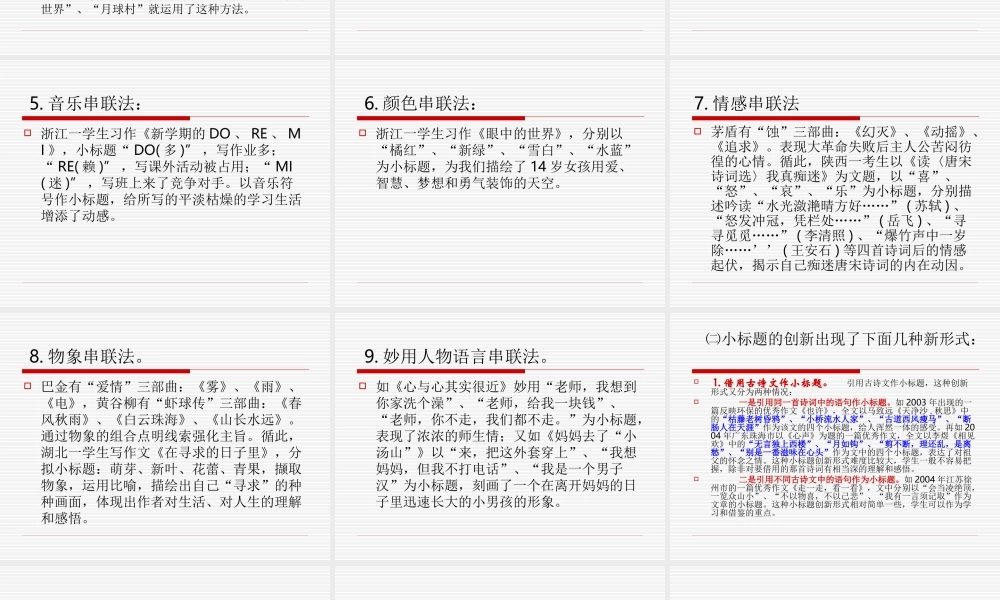The image size is (1000, 600).
Task: Click the paragraph starting "茅盾有“蚀”三部曲"
Action: point(845,198)
